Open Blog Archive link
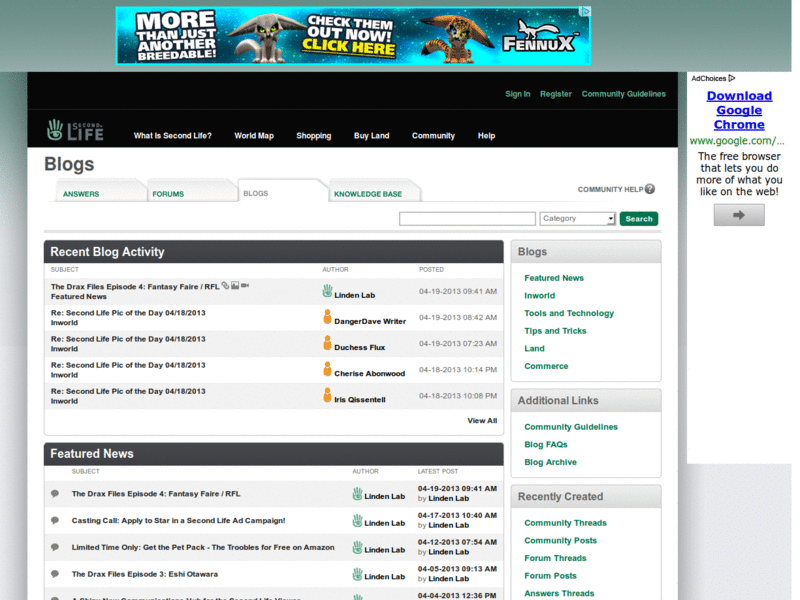Viewport: 800px width, 600px height. coord(551,462)
